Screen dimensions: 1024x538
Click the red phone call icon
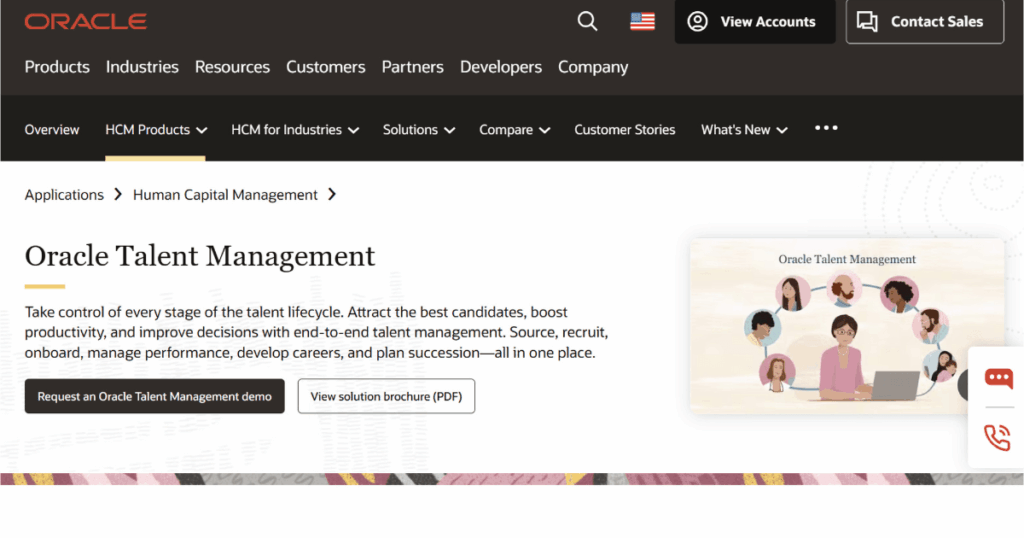tap(997, 437)
